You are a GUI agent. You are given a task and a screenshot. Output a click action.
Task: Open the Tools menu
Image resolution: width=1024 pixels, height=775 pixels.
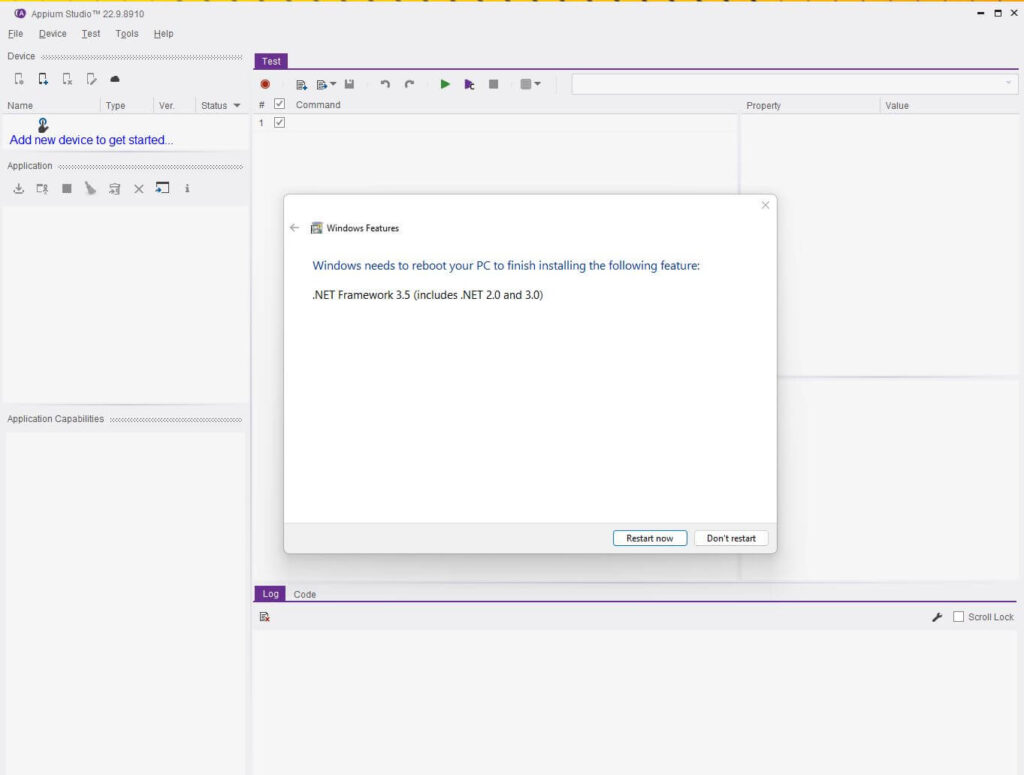[127, 33]
